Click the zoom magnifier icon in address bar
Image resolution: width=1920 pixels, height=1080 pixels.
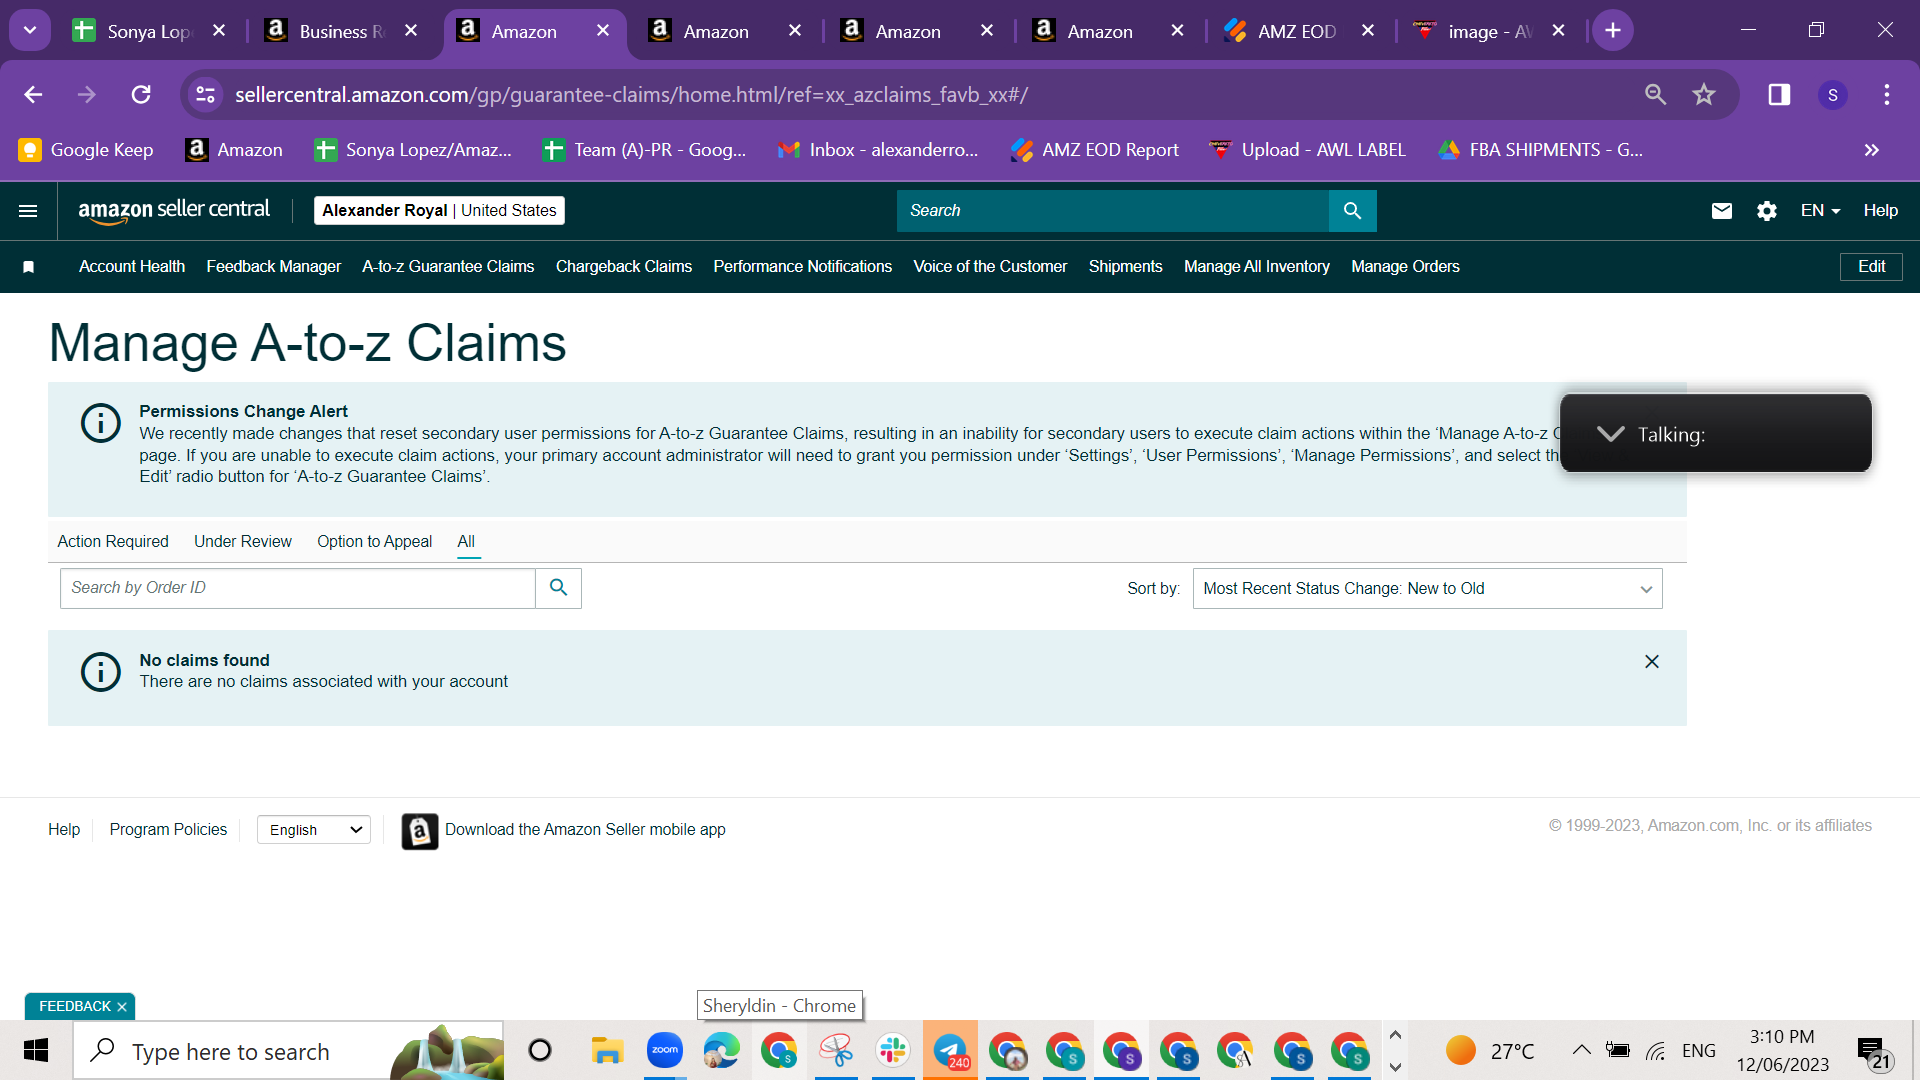coord(1656,95)
